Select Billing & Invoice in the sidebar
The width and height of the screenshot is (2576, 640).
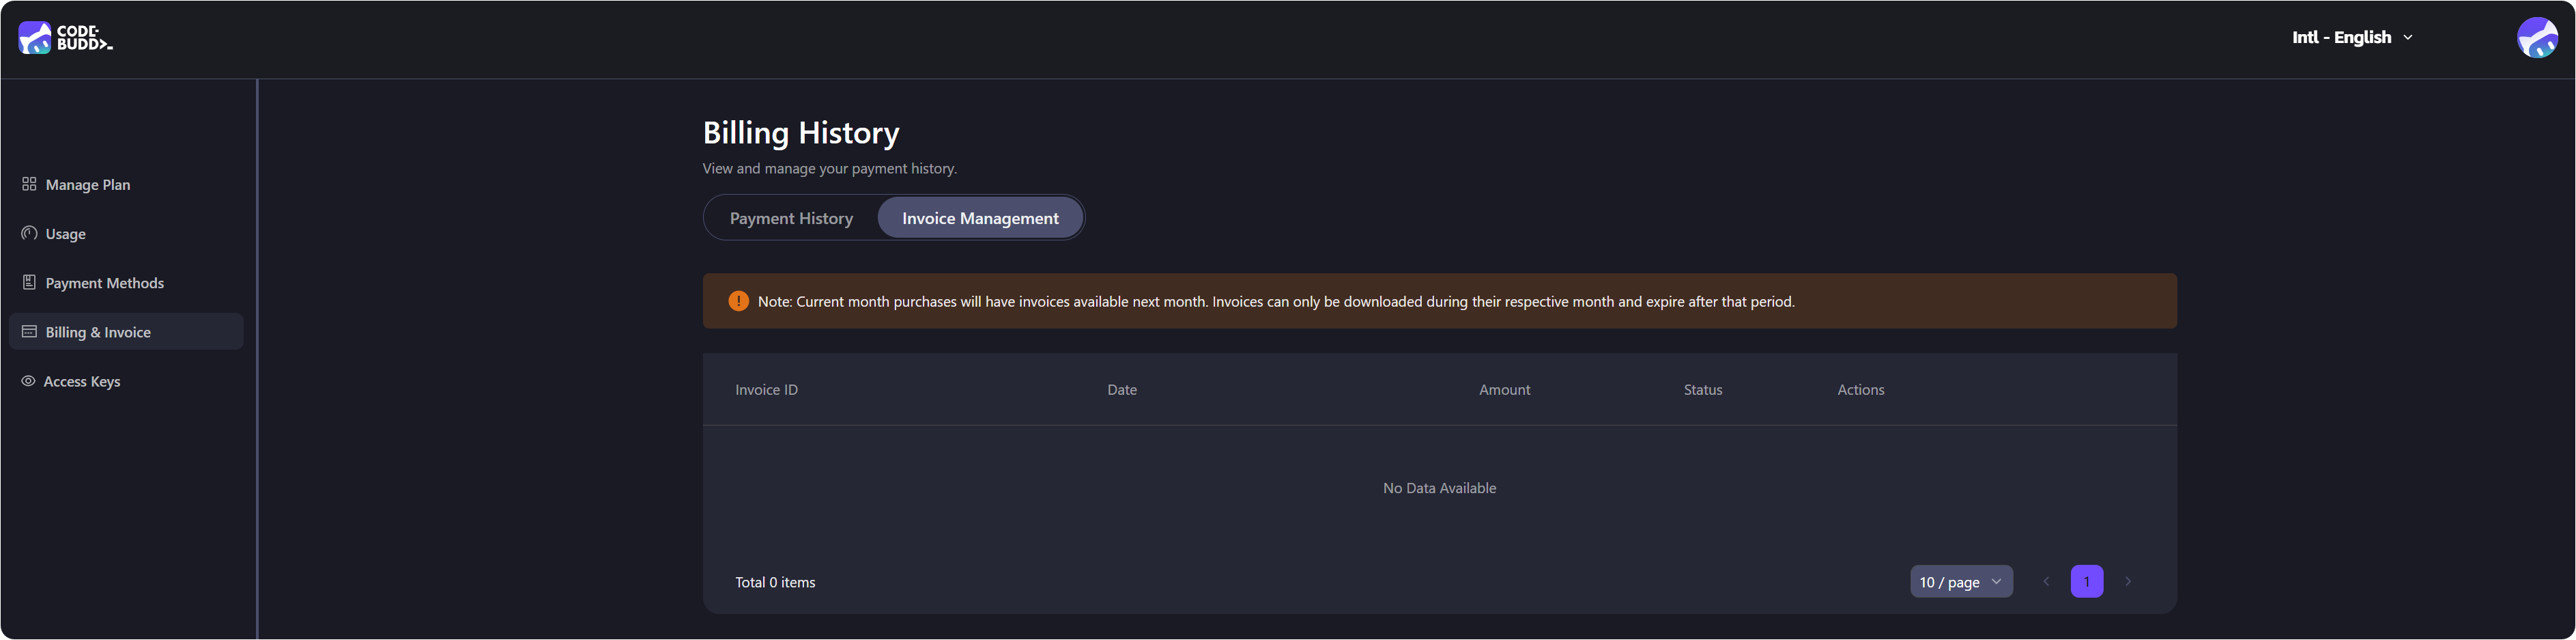(x=126, y=331)
